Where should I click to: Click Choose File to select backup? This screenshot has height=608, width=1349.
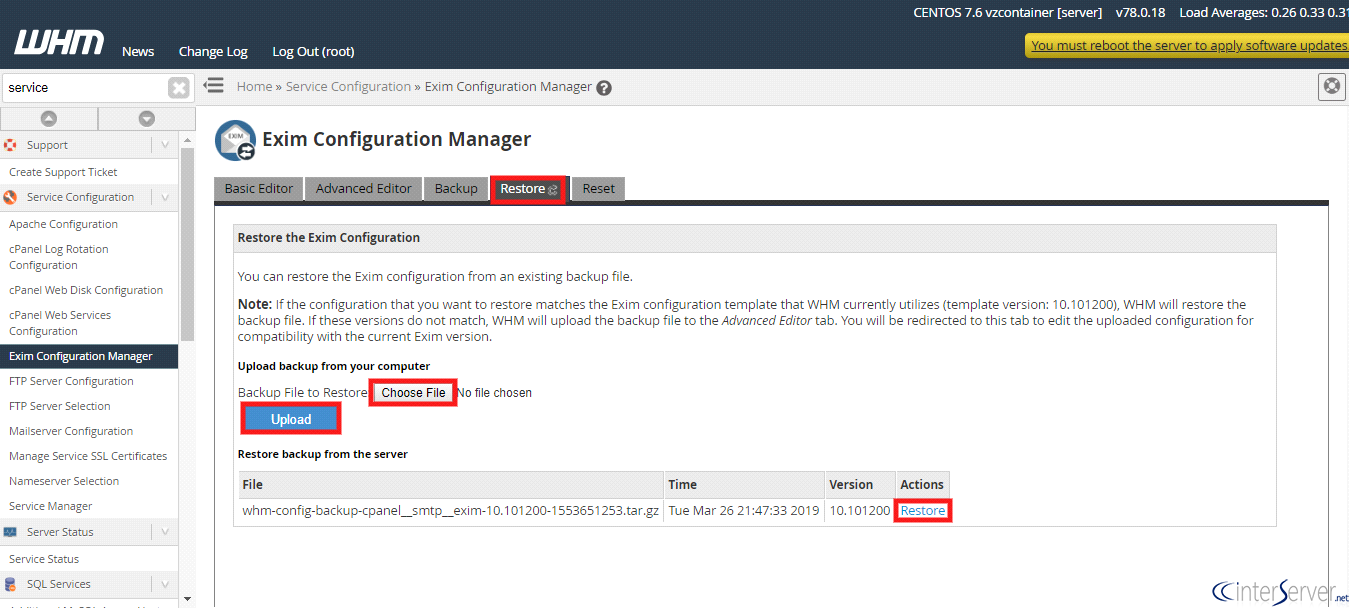coord(413,393)
